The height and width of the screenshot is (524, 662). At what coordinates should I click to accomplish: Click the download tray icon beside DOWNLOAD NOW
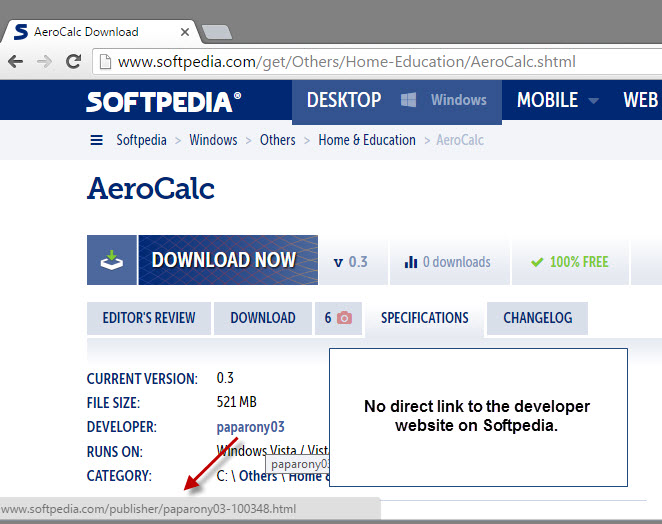[x=112, y=260]
